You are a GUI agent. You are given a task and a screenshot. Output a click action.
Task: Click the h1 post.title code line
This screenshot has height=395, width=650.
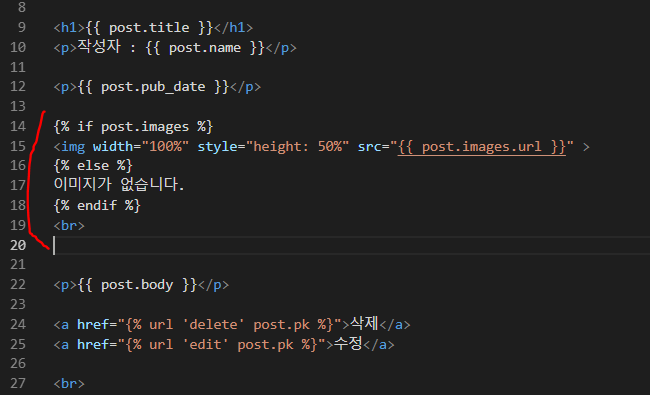pyautogui.click(x=153, y=27)
